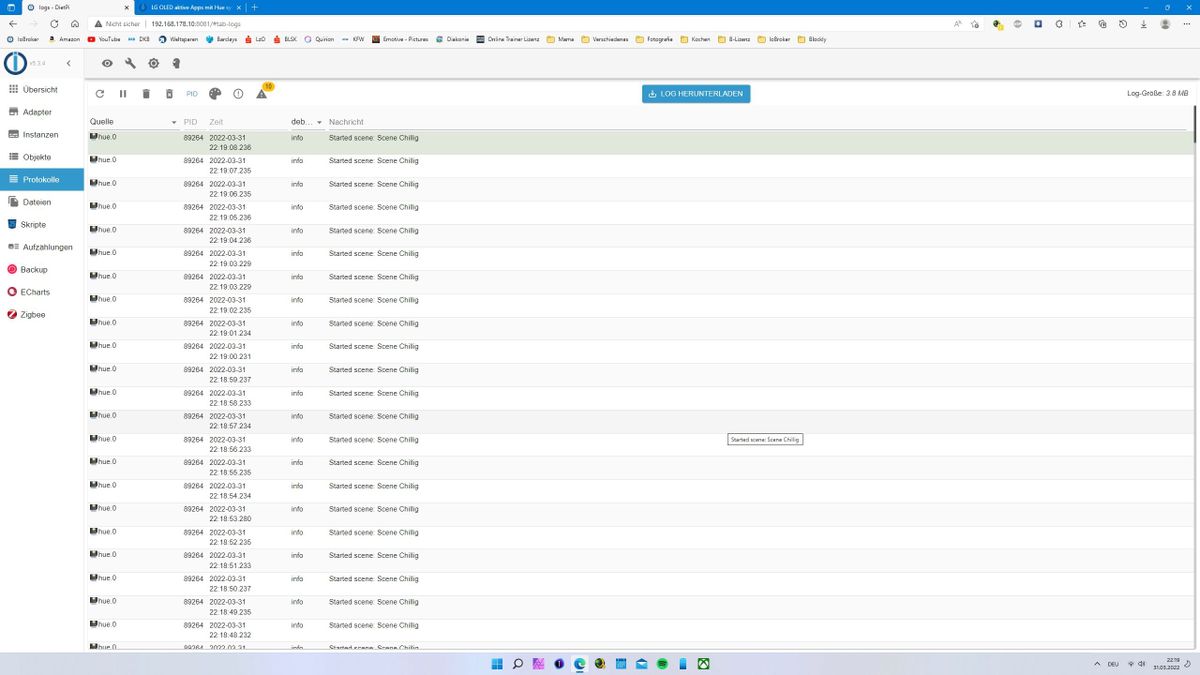The width and height of the screenshot is (1200, 675).
Task: Go to browser home page
Action: pos(75,23)
